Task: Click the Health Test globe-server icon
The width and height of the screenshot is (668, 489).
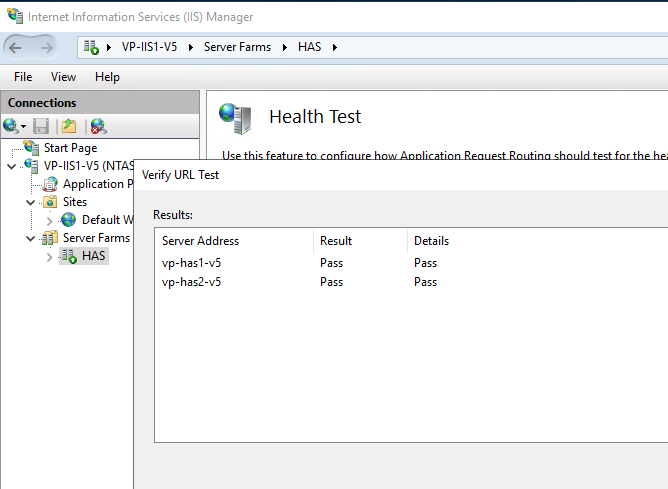Action: pos(235,118)
